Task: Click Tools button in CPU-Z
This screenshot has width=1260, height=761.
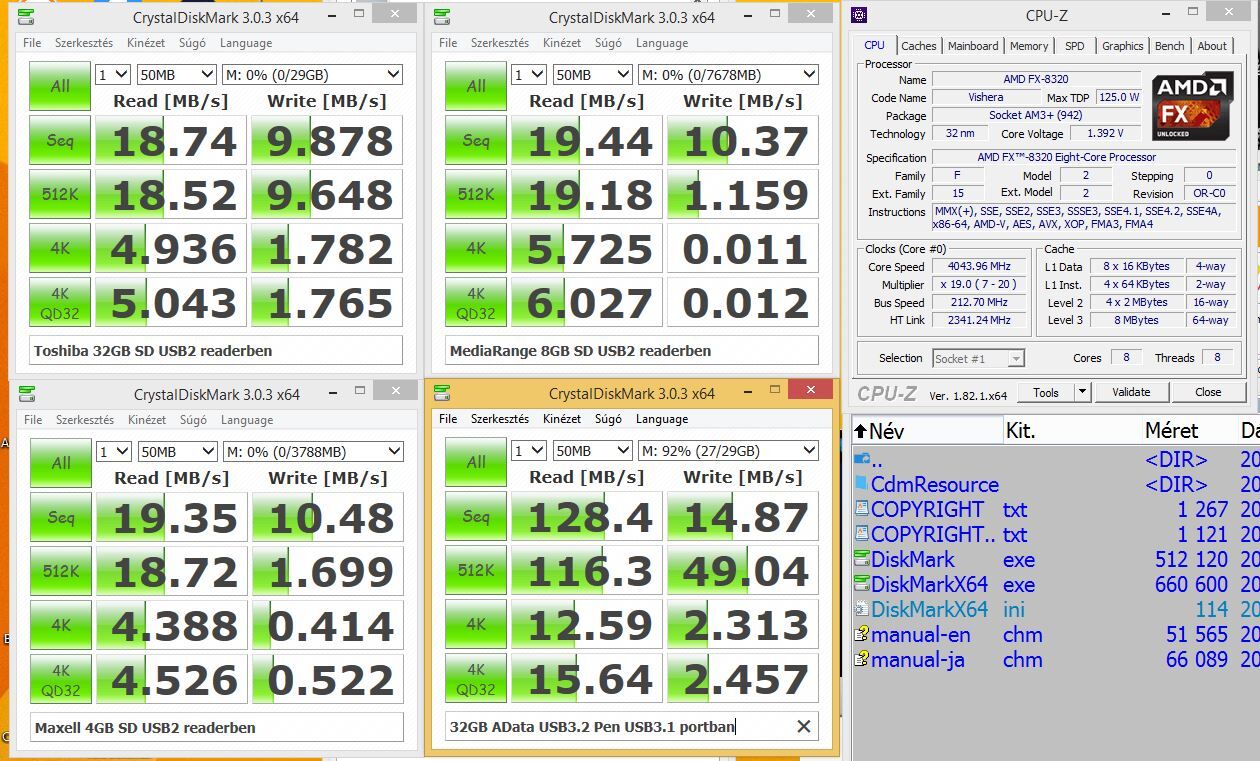Action: pyautogui.click(x=1046, y=392)
